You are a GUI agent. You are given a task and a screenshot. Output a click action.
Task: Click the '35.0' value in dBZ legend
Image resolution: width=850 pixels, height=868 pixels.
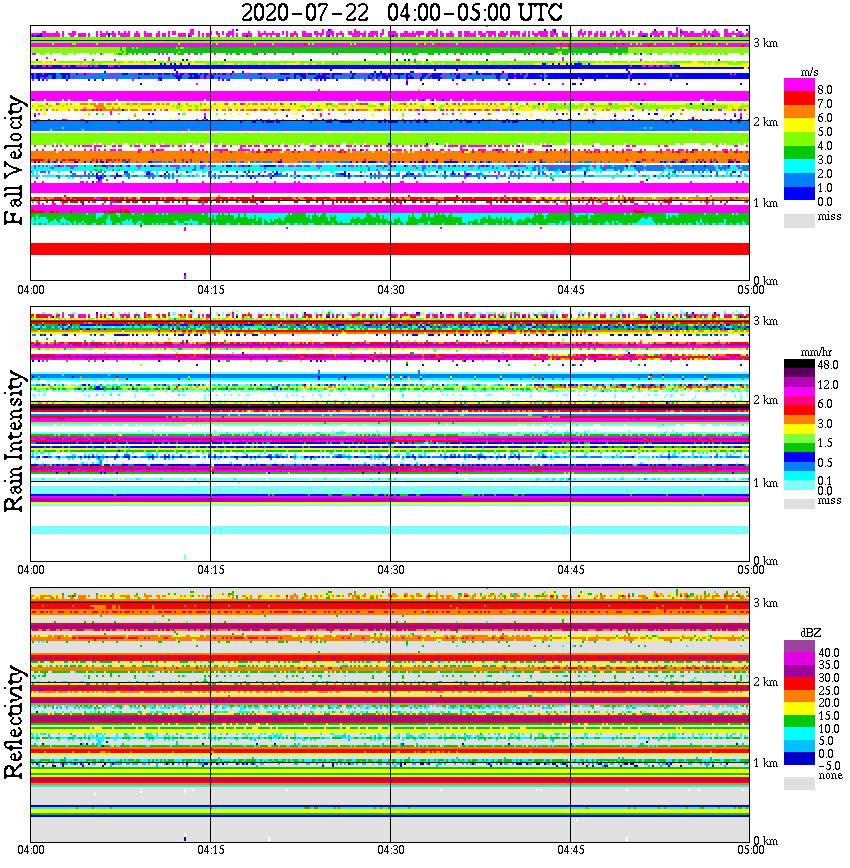(829, 665)
